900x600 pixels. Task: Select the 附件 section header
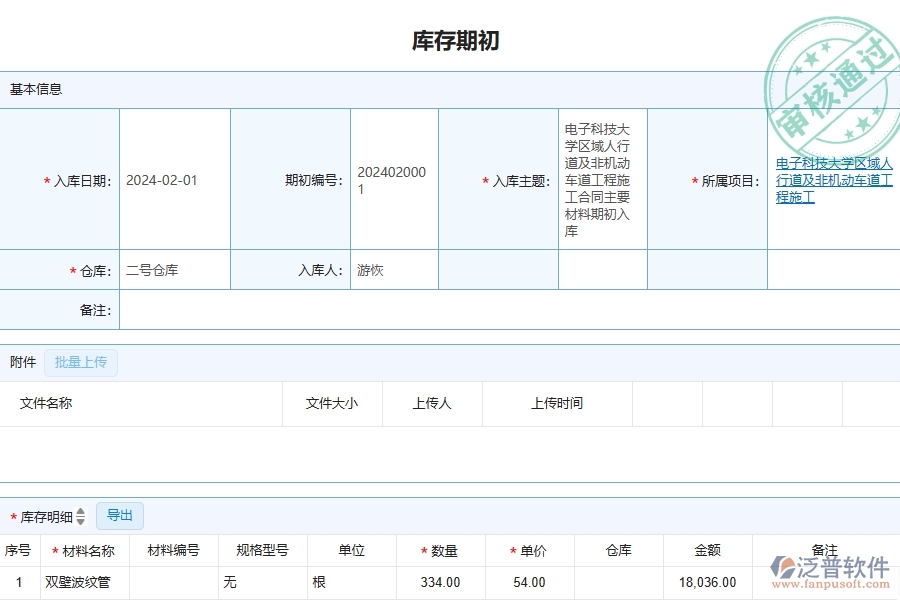[22, 362]
